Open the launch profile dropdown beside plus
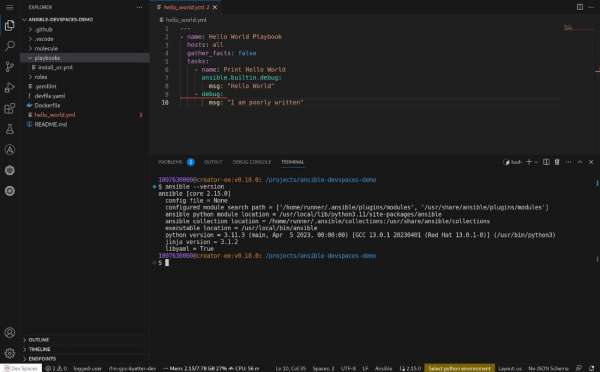The height and width of the screenshot is (372, 600). pos(536,162)
